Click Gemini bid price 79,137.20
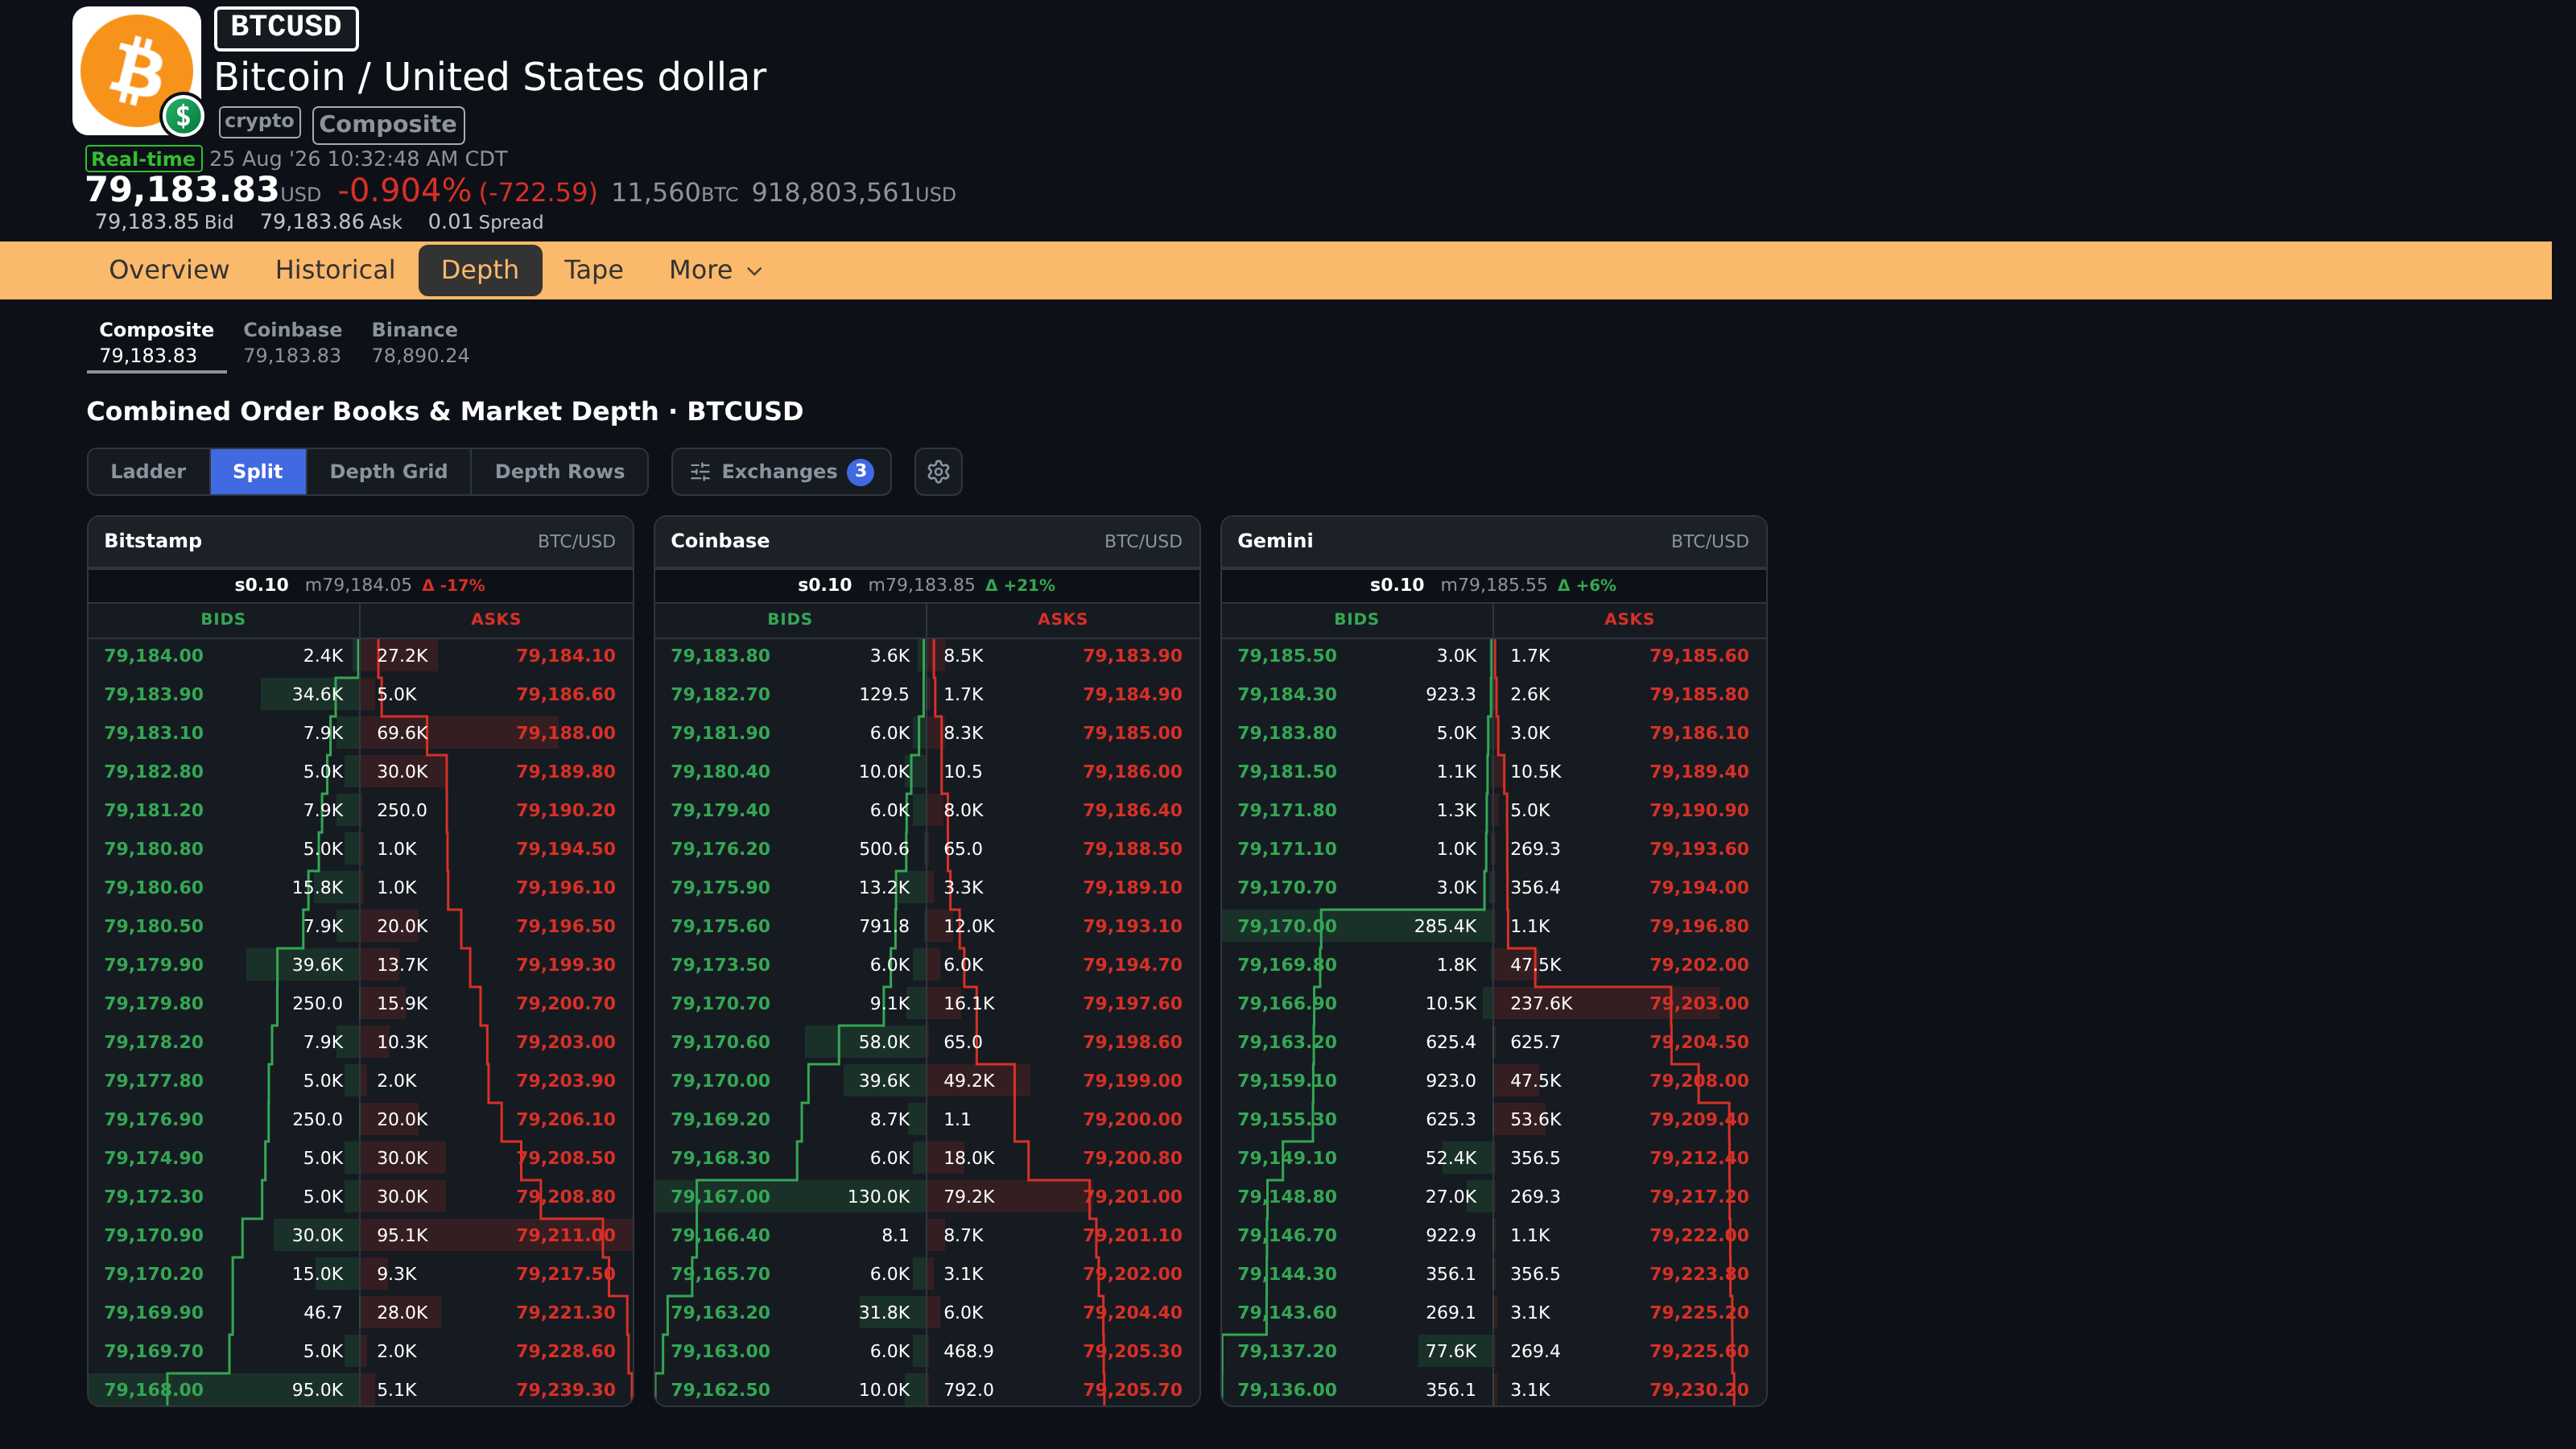The image size is (2576, 1449). click(1287, 1351)
